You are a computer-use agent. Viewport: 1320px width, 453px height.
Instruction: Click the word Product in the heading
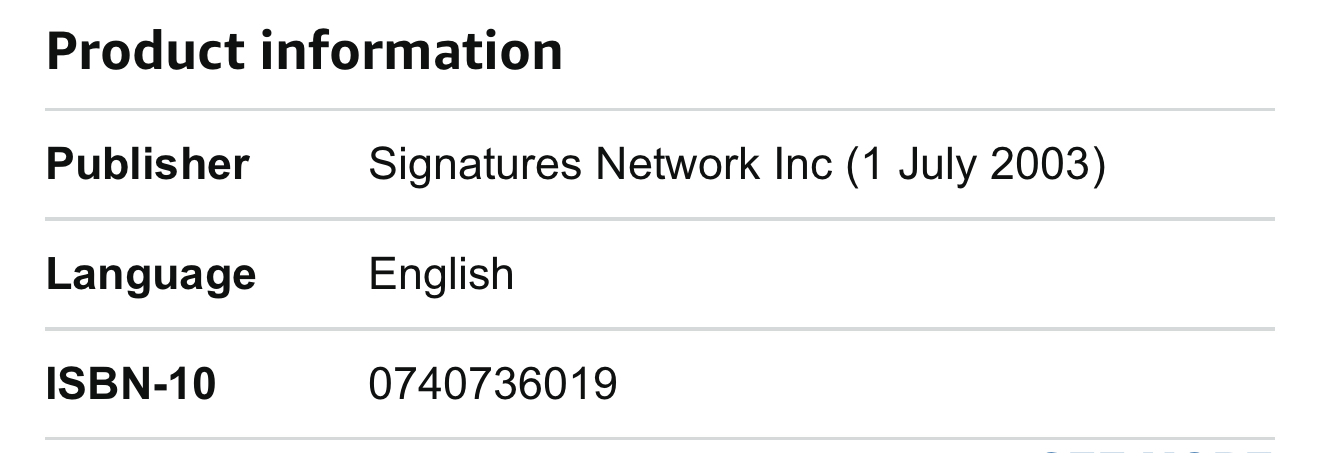point(144,52)
